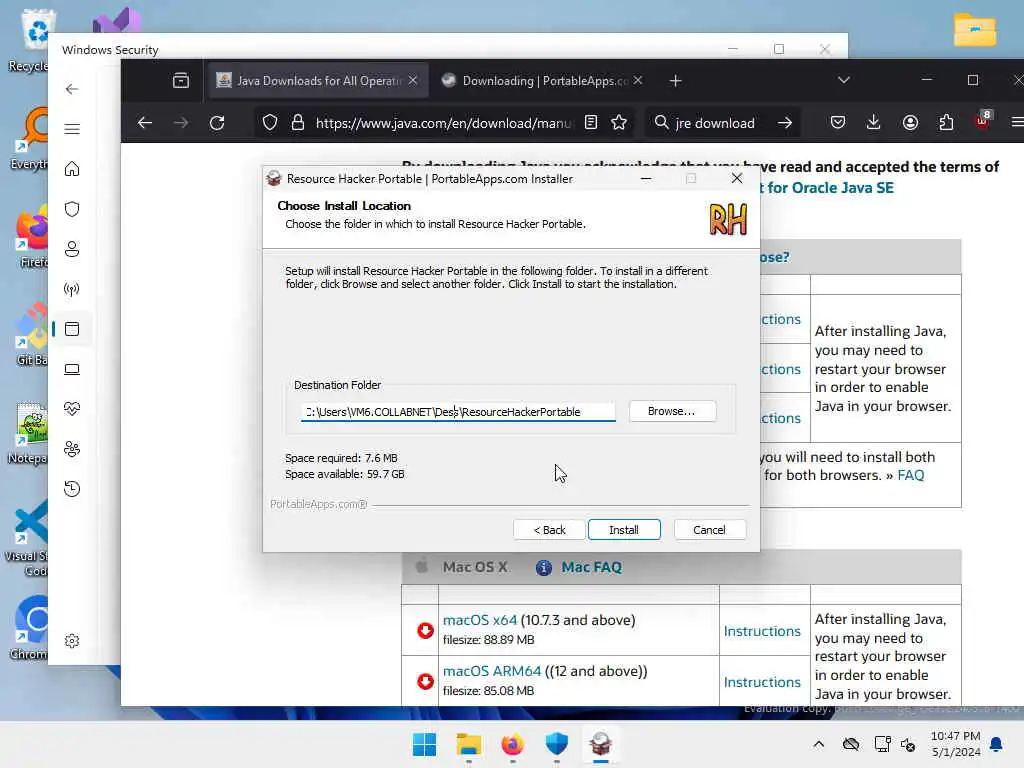This screenshot has width=1024, height=768.
Task: Toggle reader view in the address bar
Action: pos(591,122)
